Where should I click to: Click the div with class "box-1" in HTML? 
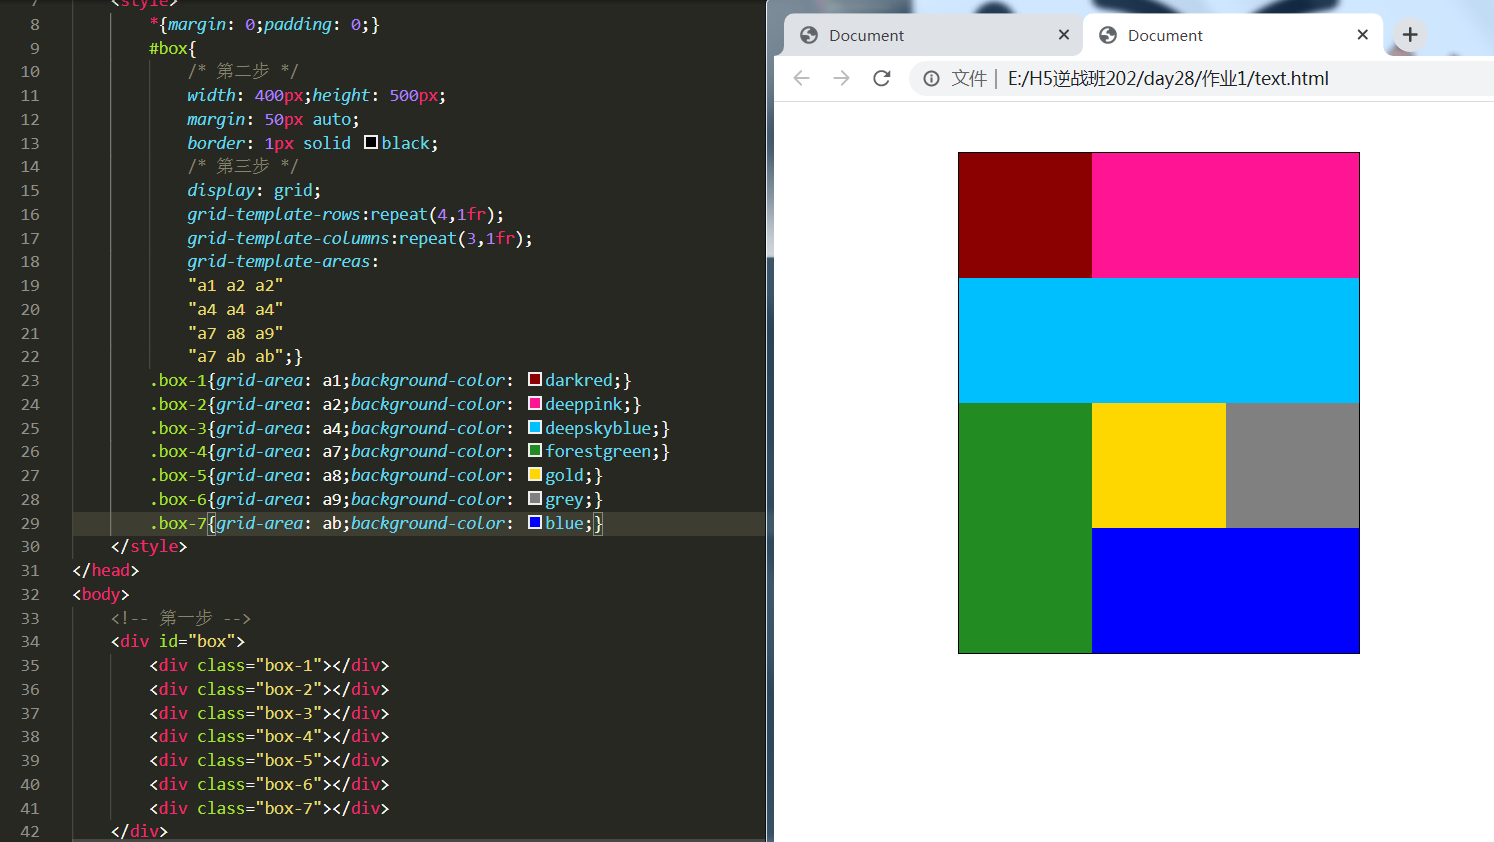(269, 665)
